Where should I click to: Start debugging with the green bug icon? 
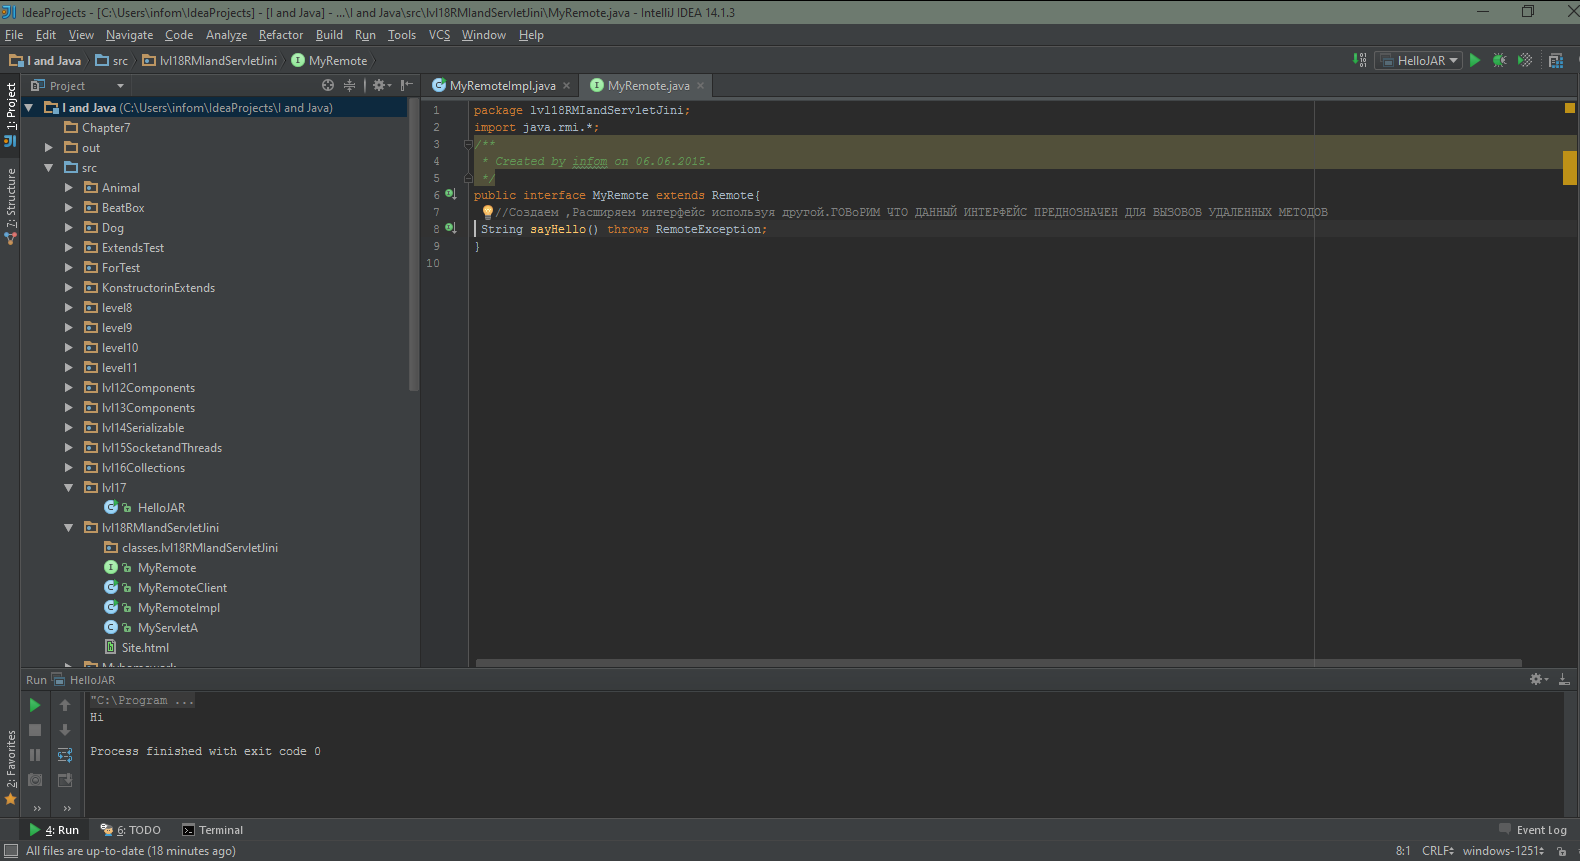[1500, 60]
